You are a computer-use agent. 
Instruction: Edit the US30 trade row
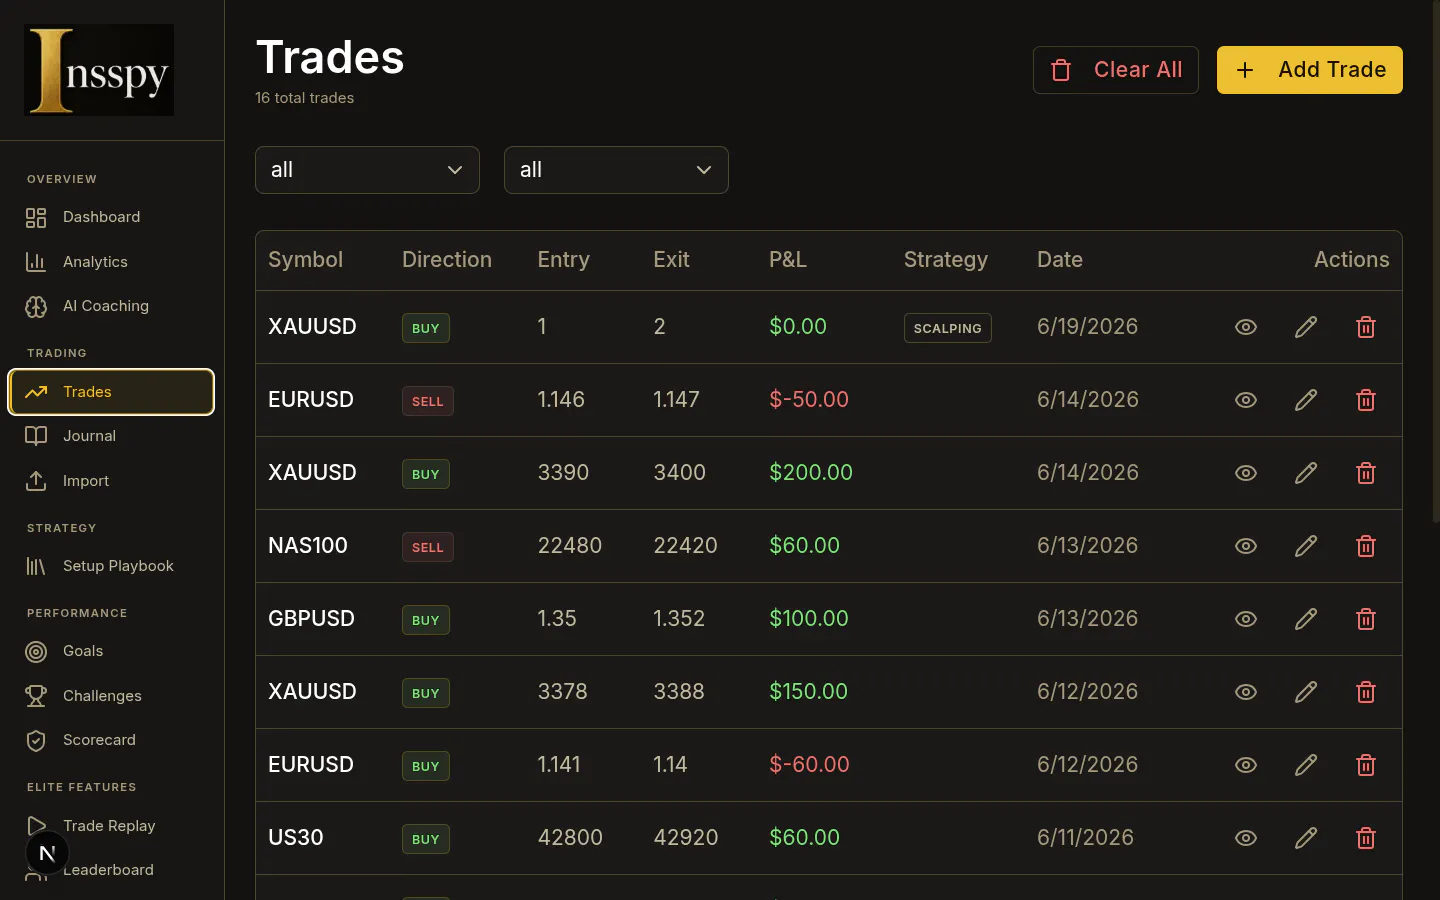(1306, 838)
